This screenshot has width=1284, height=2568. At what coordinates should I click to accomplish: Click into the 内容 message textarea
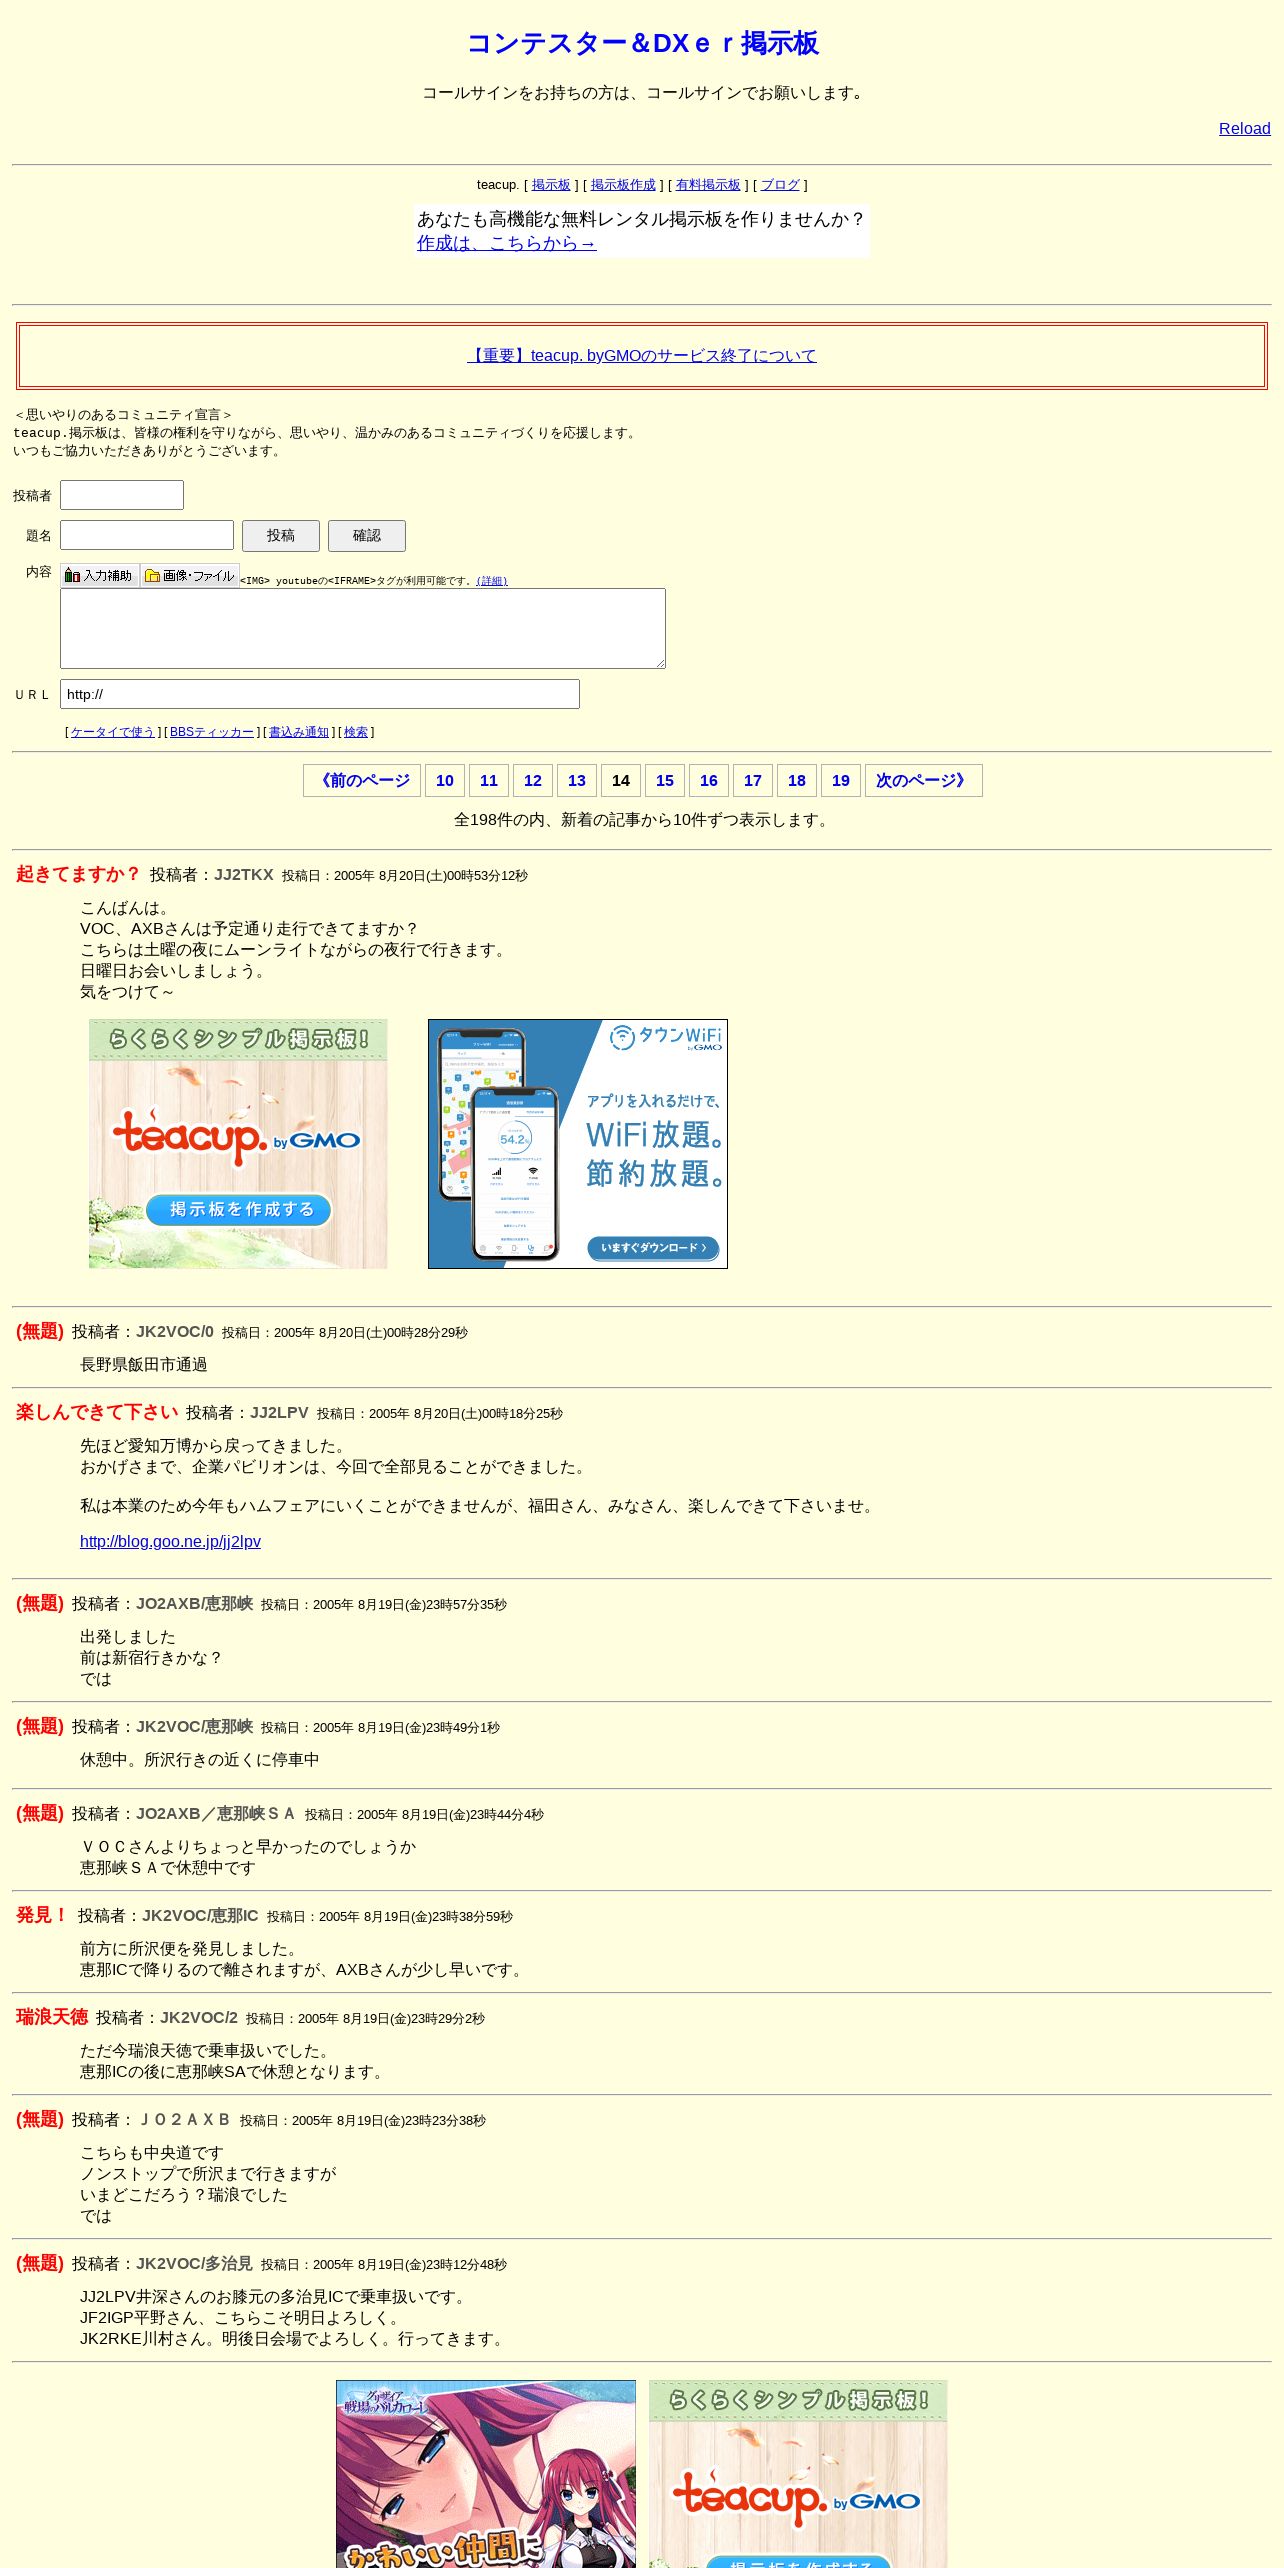tap(363, 628)
